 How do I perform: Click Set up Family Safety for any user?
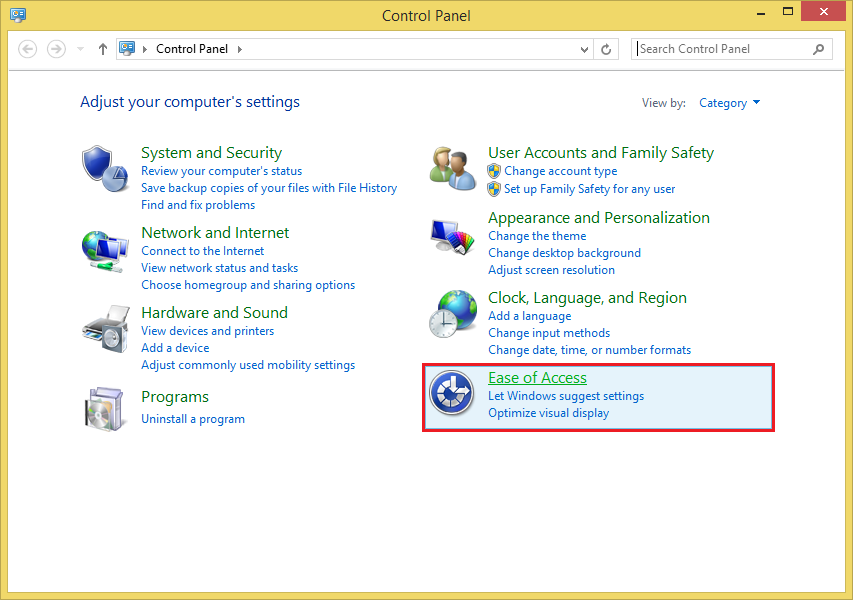coord(589,189)
